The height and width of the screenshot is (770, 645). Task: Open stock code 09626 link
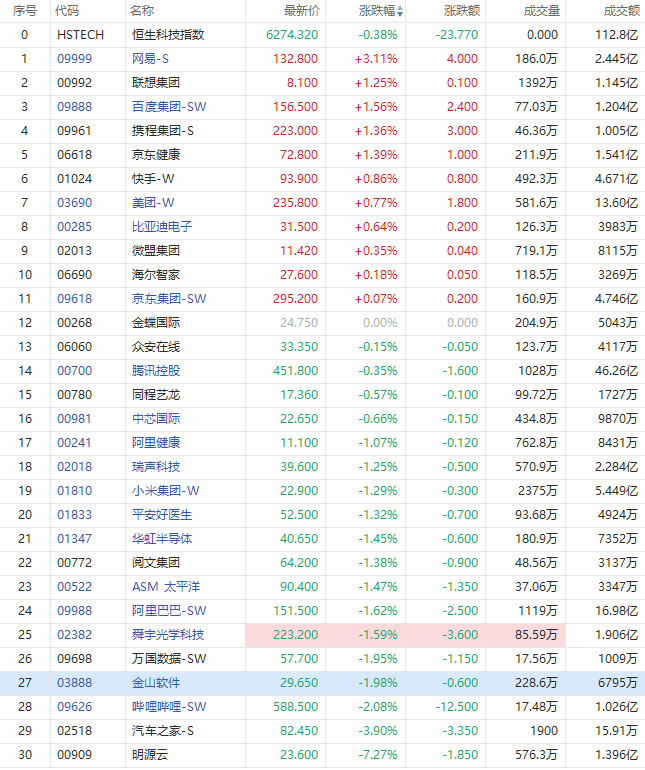click(x=74, y=707)
